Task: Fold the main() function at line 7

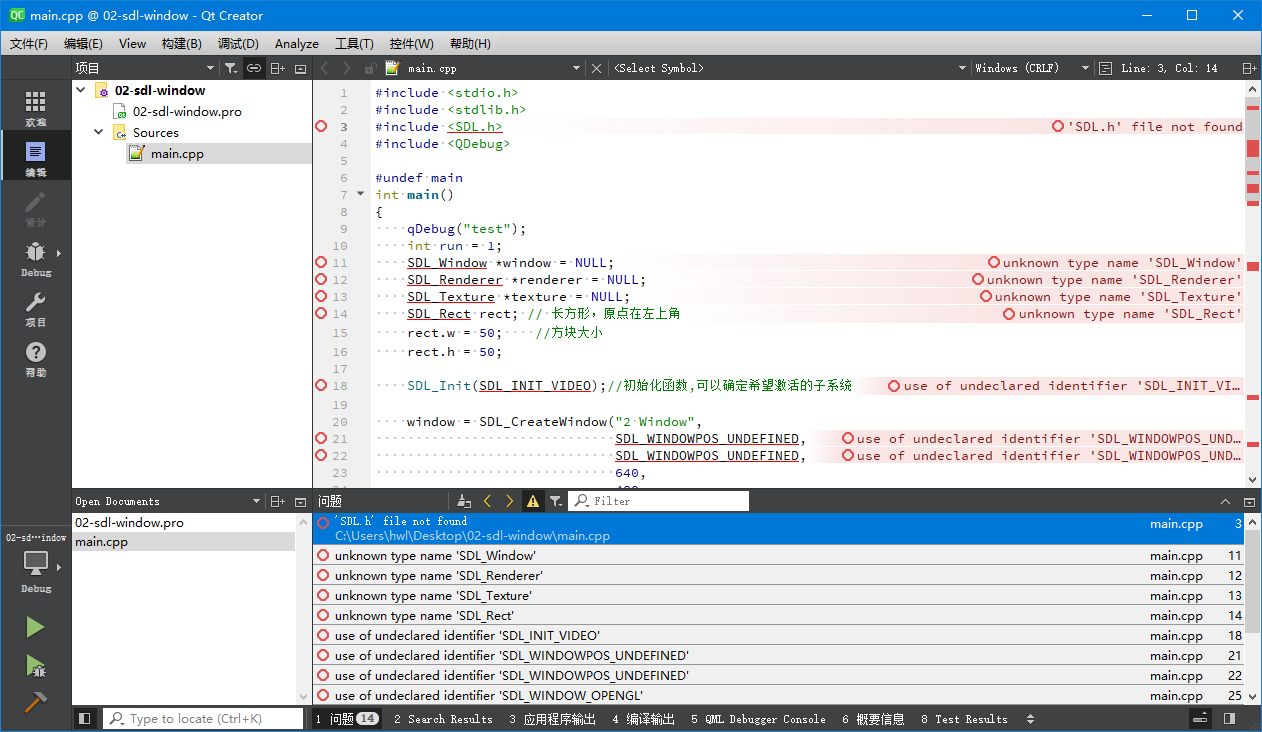Action: (361, 195)
